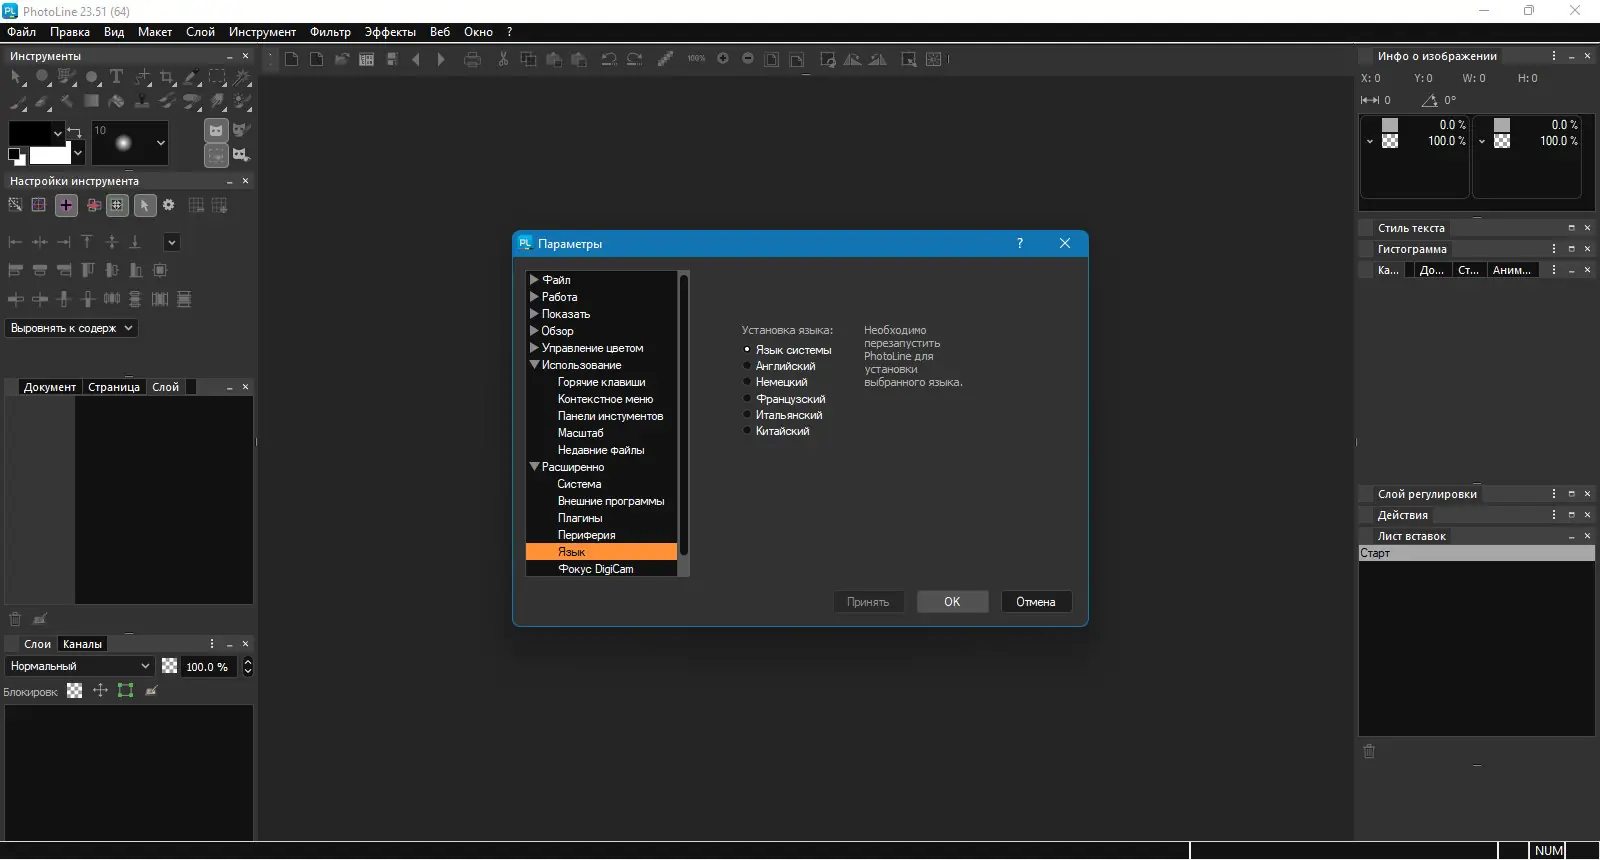
Task: Click the gear settings icon in tool settings
Action: (x=169, y=205)
